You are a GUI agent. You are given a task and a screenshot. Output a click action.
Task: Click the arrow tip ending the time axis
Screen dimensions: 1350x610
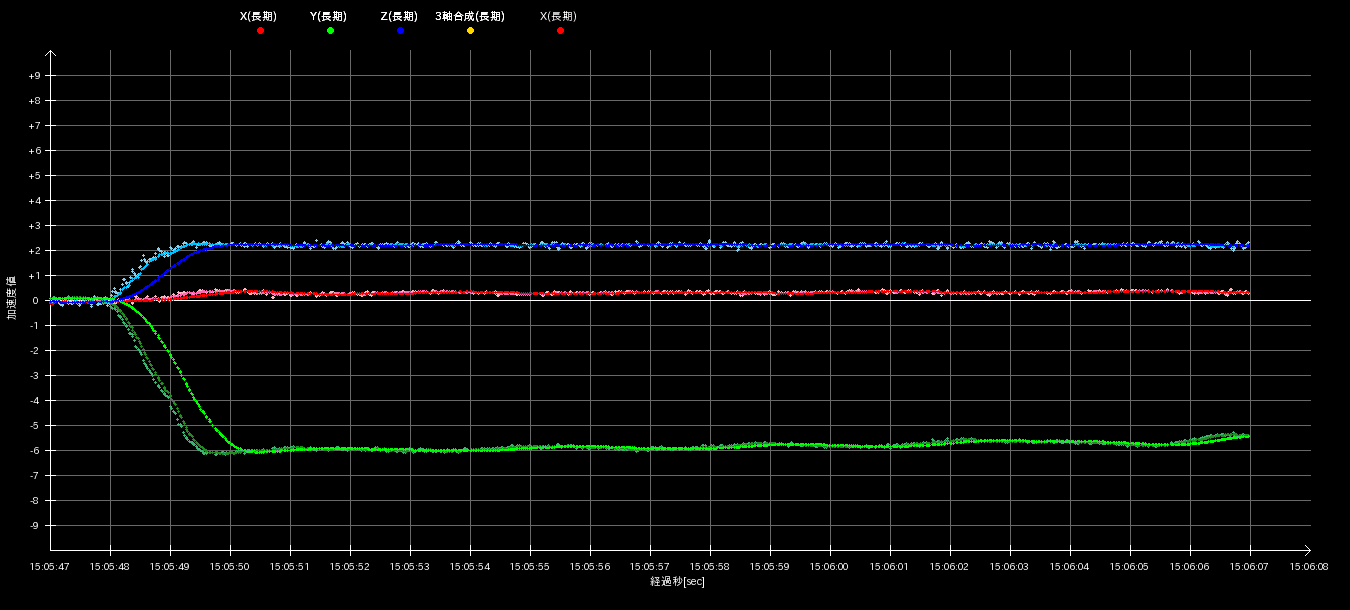coord(1306,549)
